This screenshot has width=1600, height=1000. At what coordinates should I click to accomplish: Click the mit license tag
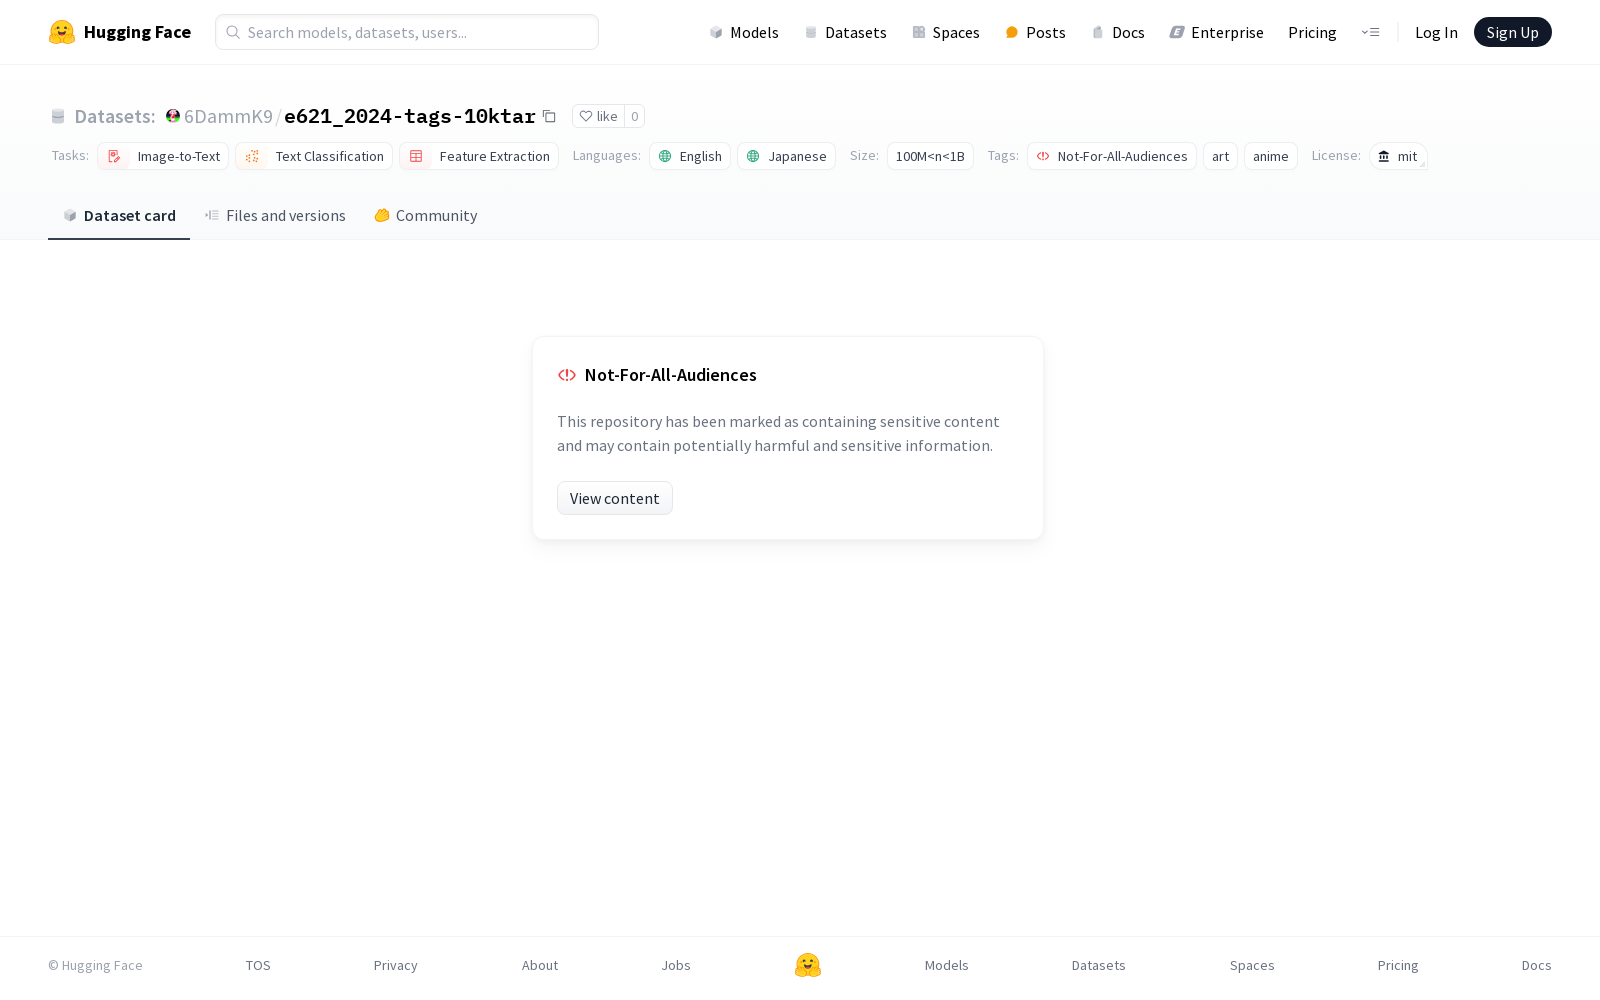pyautogui.click(x=1398, y=156)
